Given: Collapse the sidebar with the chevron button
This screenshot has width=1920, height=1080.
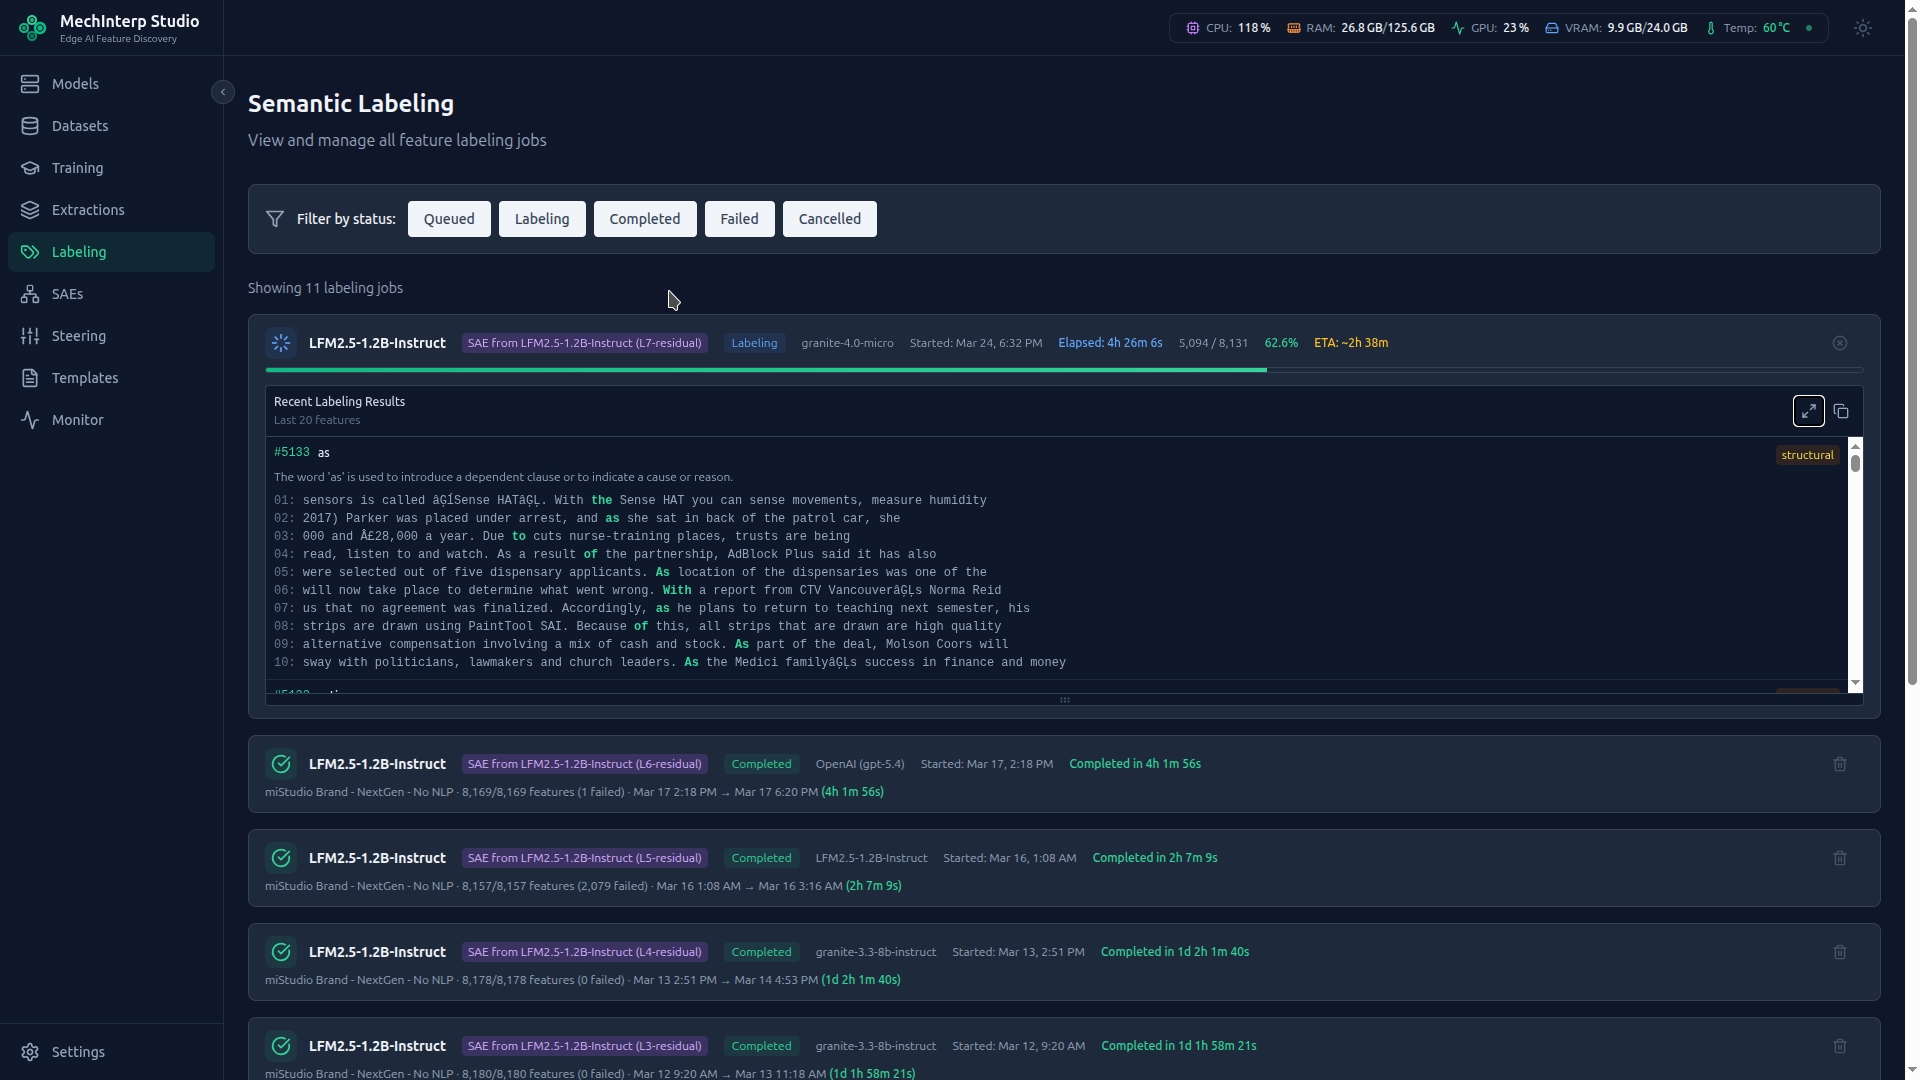Looking at the screenshot, I should [x=223, y=92].
